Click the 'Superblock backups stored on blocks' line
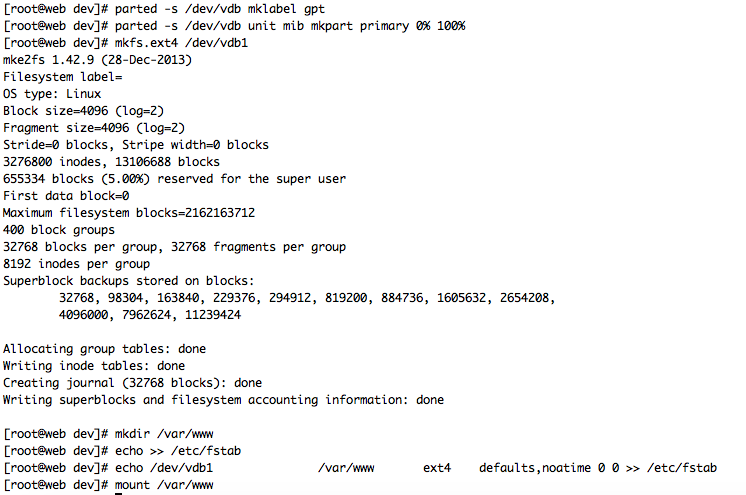Image resolution: width=746 pixels, height=495 pixels. point(129,281)
